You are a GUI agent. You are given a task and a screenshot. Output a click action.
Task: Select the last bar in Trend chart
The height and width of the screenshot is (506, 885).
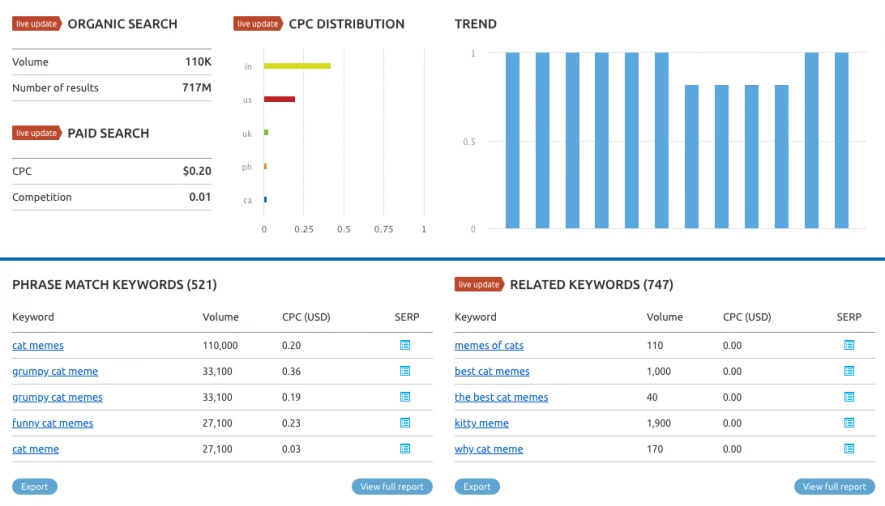841,140
